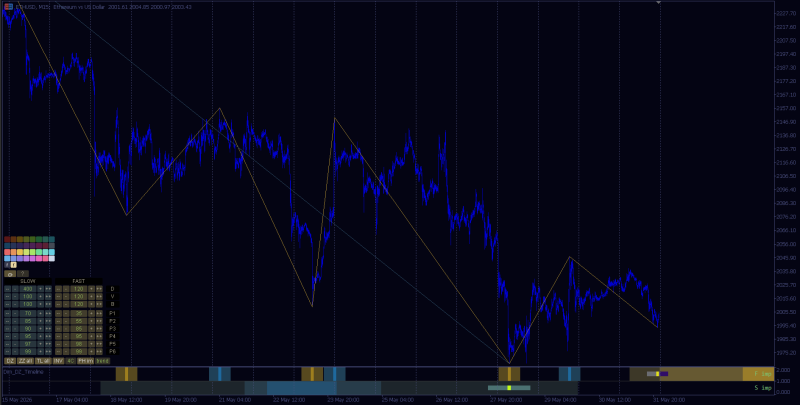
Task: Click the D row label
Action: point(112,289)
